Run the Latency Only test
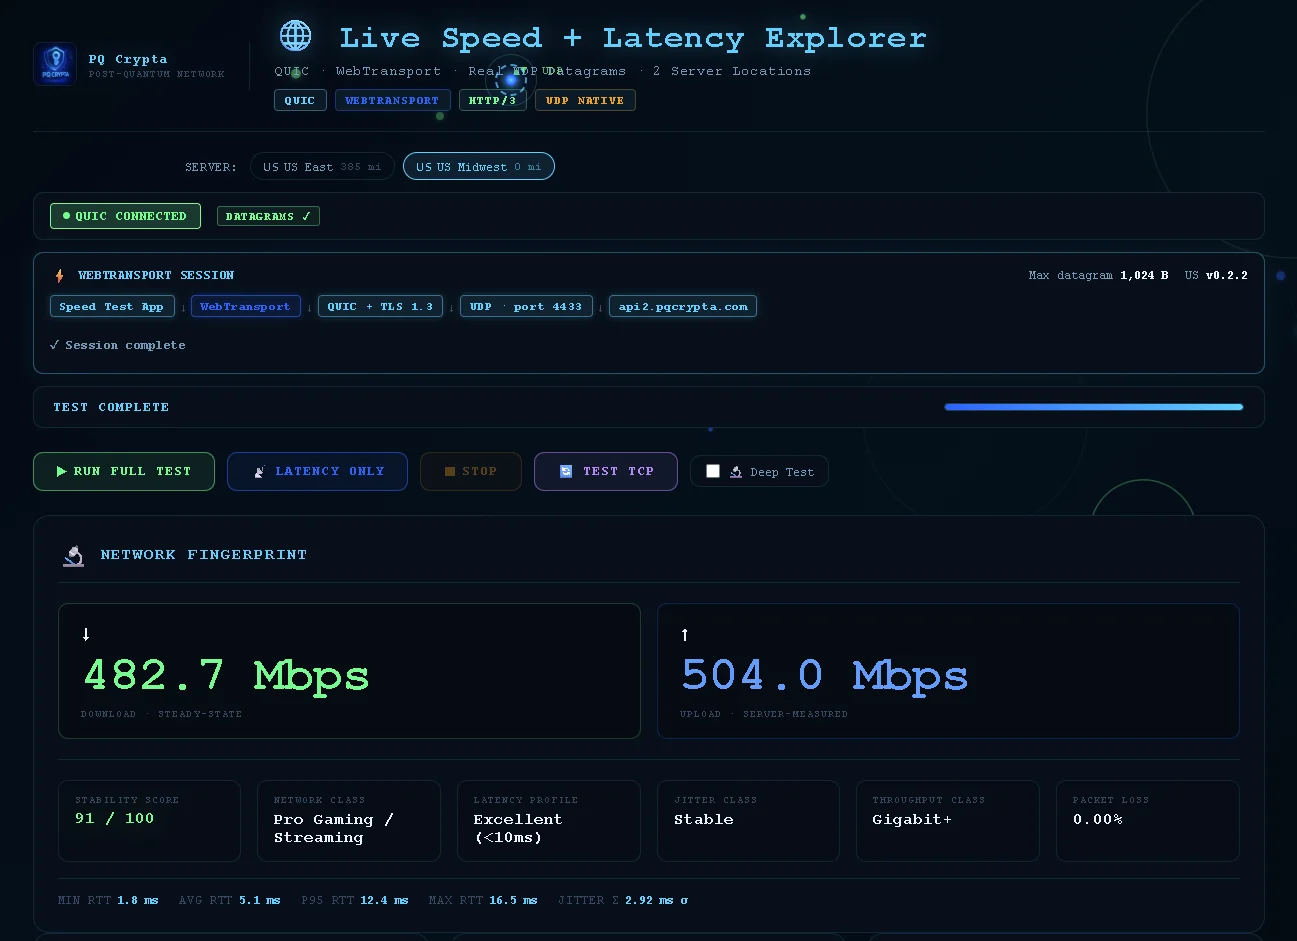1297x941 pixels. [317, 471]
